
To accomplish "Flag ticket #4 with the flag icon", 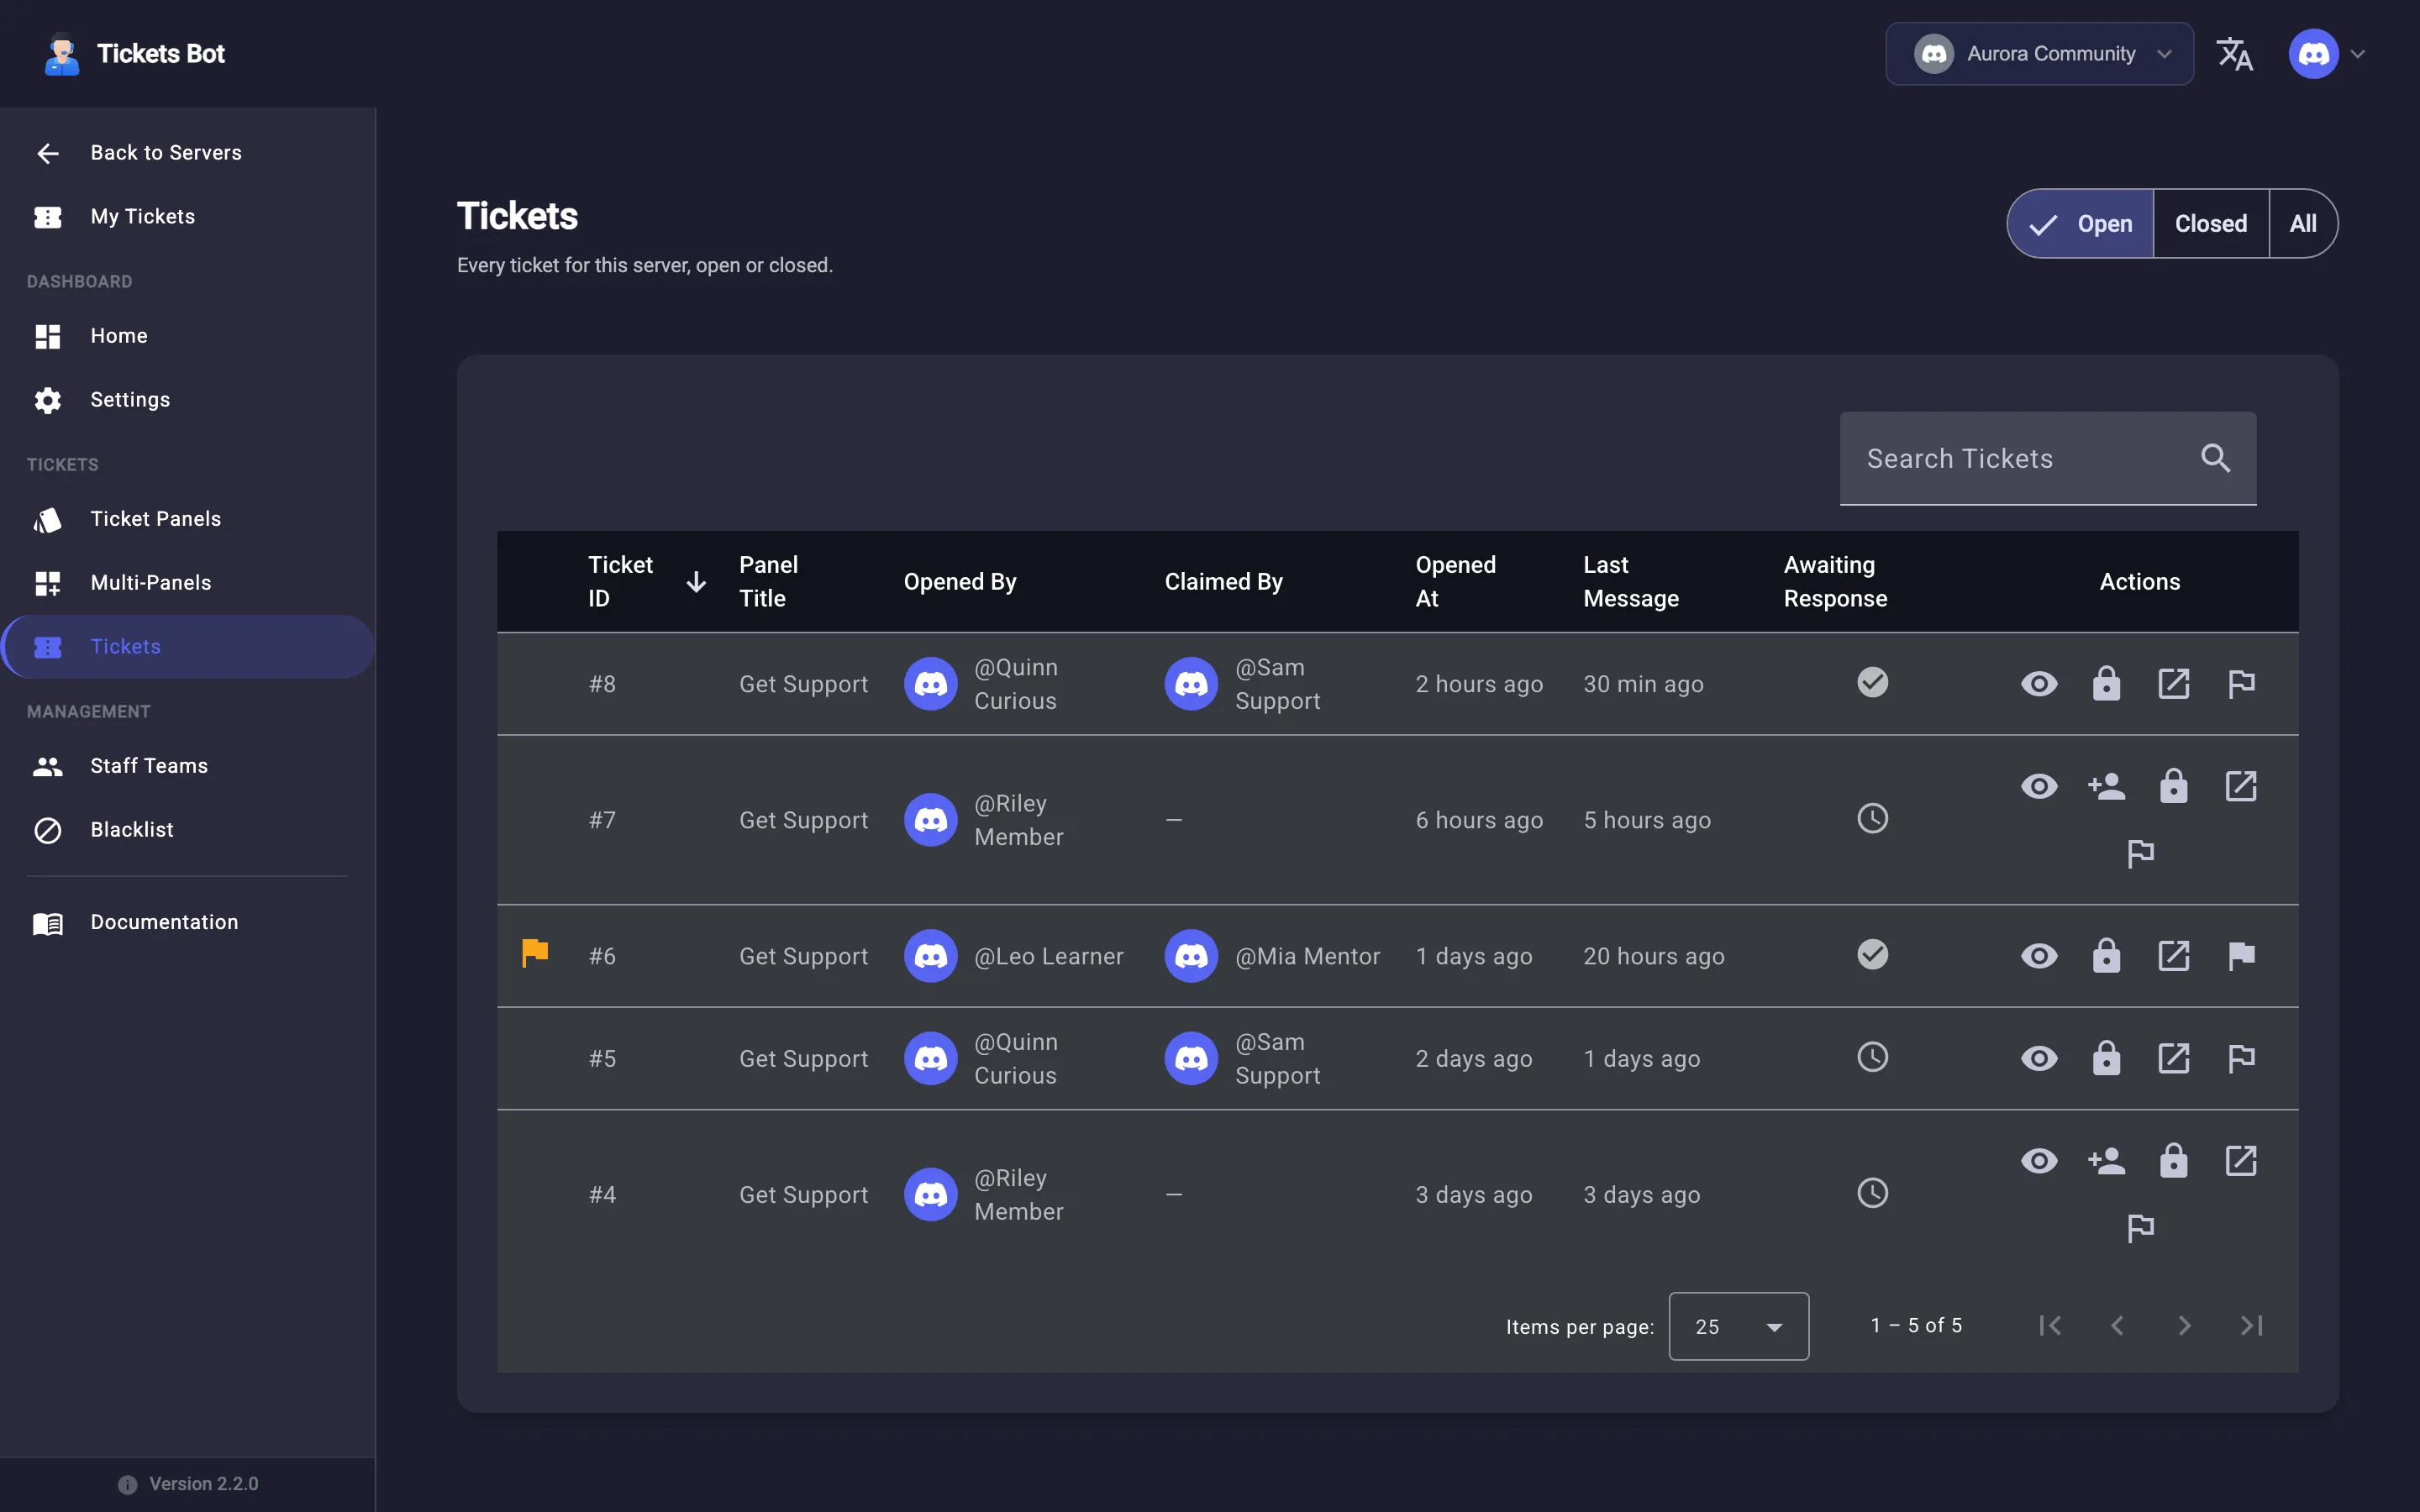I will pos(2140,1228).
